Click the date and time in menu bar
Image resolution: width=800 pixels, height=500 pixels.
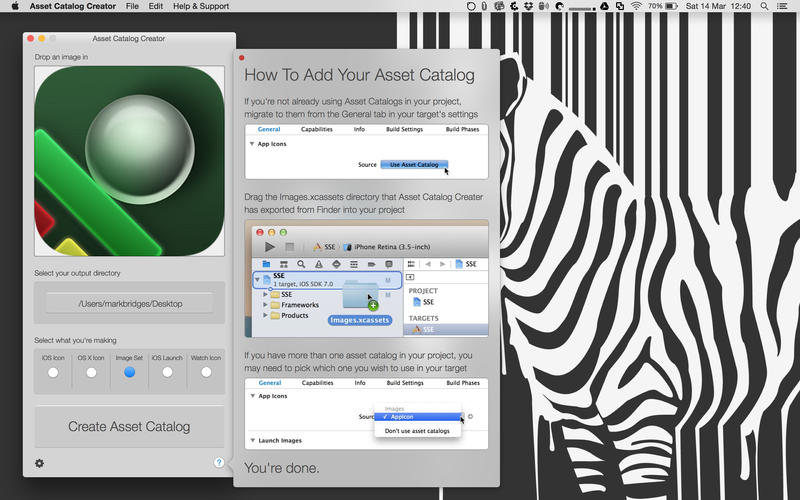tap(718, 6)
